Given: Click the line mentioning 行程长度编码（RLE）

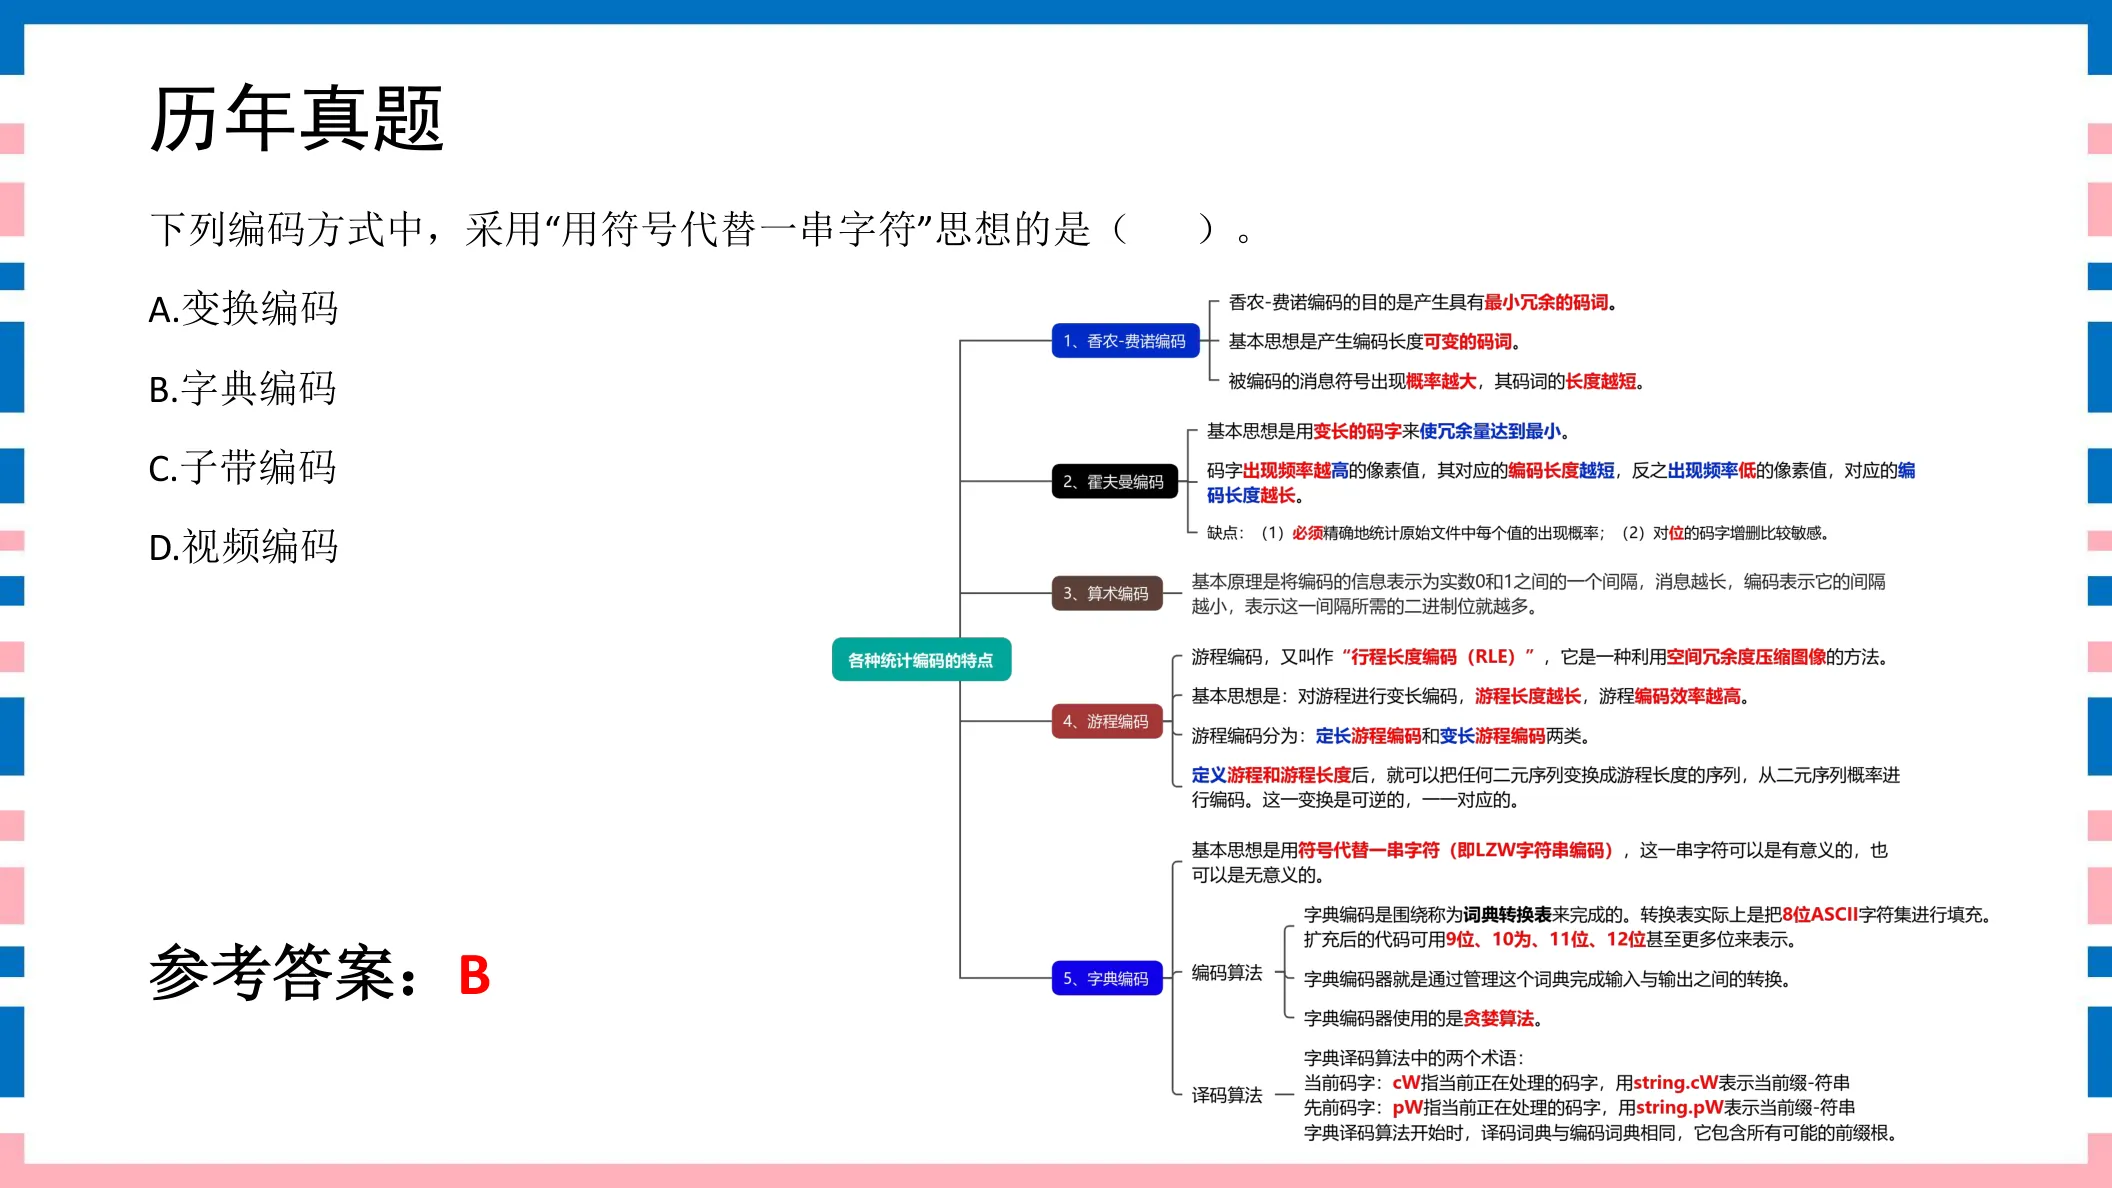Looking at the screenshot, I should point(1540,657).
